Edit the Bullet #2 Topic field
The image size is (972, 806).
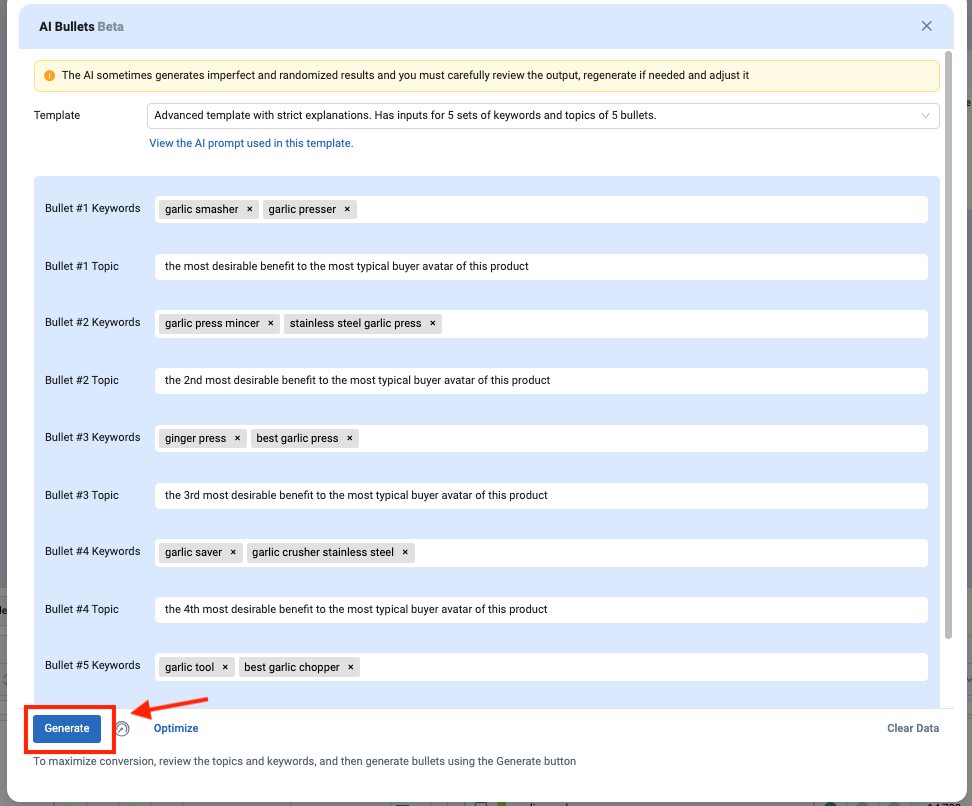pos(541,381)
